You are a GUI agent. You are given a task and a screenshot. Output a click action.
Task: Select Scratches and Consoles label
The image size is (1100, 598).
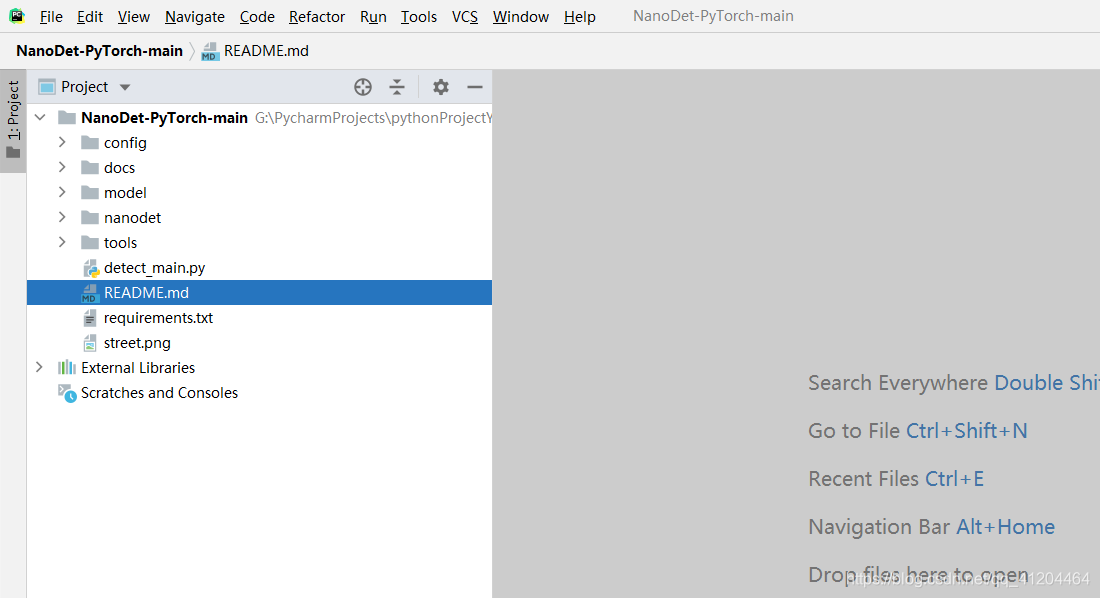point(159,393)
